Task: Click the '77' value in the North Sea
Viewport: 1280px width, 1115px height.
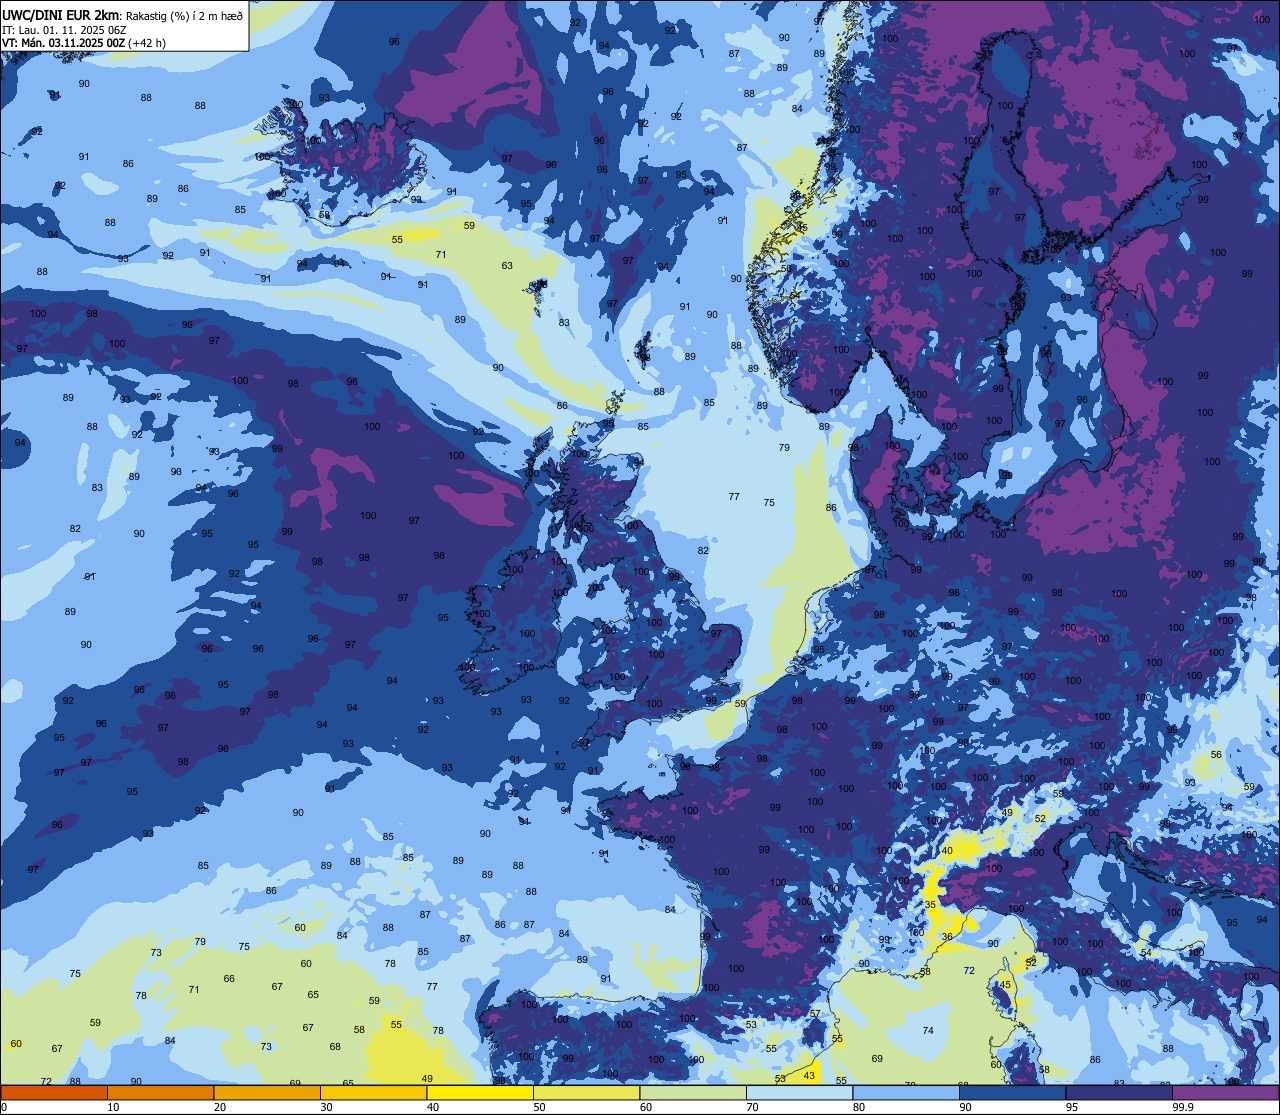Action: click(x=734, y=497)
